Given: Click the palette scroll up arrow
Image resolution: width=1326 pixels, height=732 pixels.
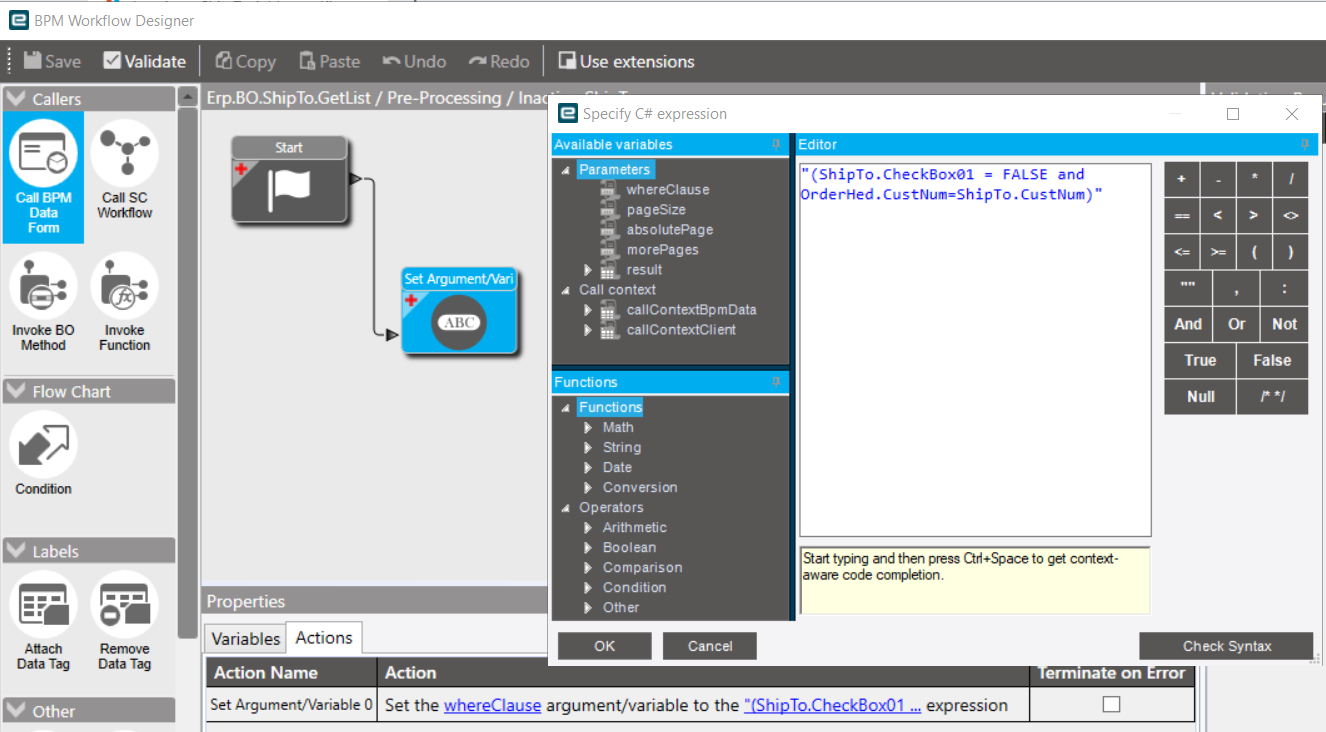Looking at the screenshot, I should coord(188,98).
